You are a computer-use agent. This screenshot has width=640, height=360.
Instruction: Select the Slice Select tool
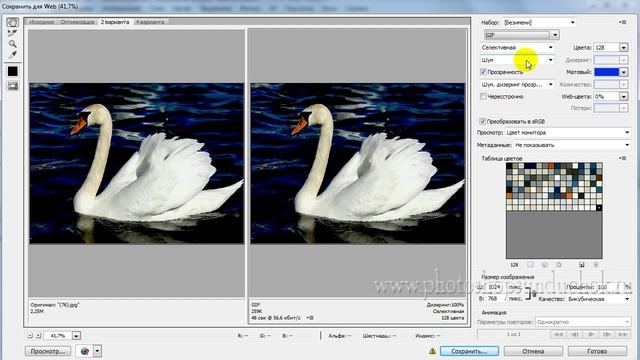(13, 33)
